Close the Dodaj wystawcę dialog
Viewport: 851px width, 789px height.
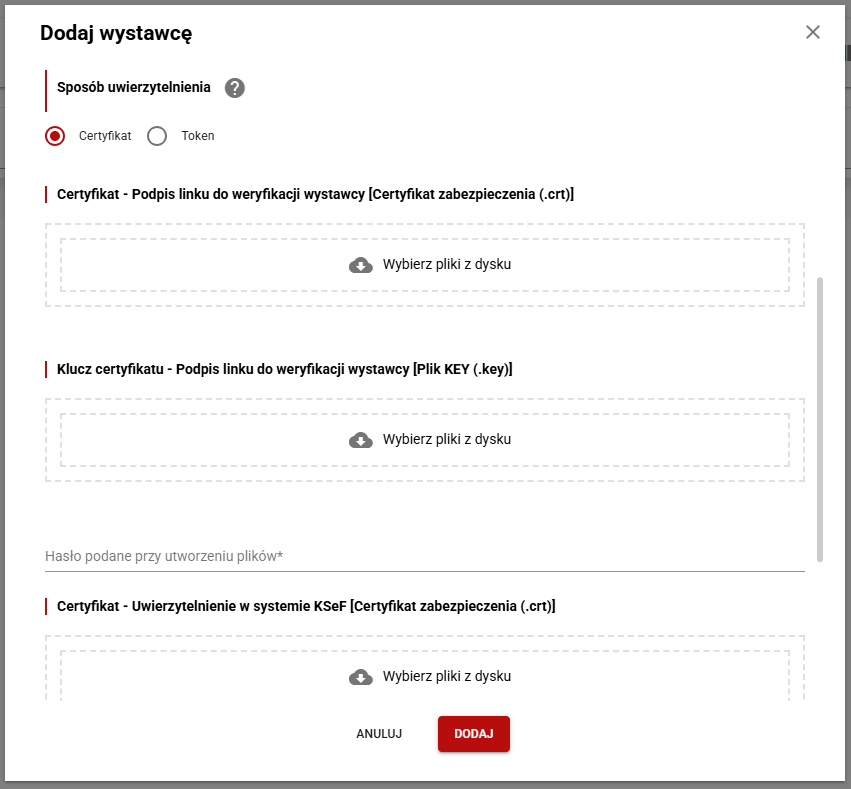[x=813, y=32]
